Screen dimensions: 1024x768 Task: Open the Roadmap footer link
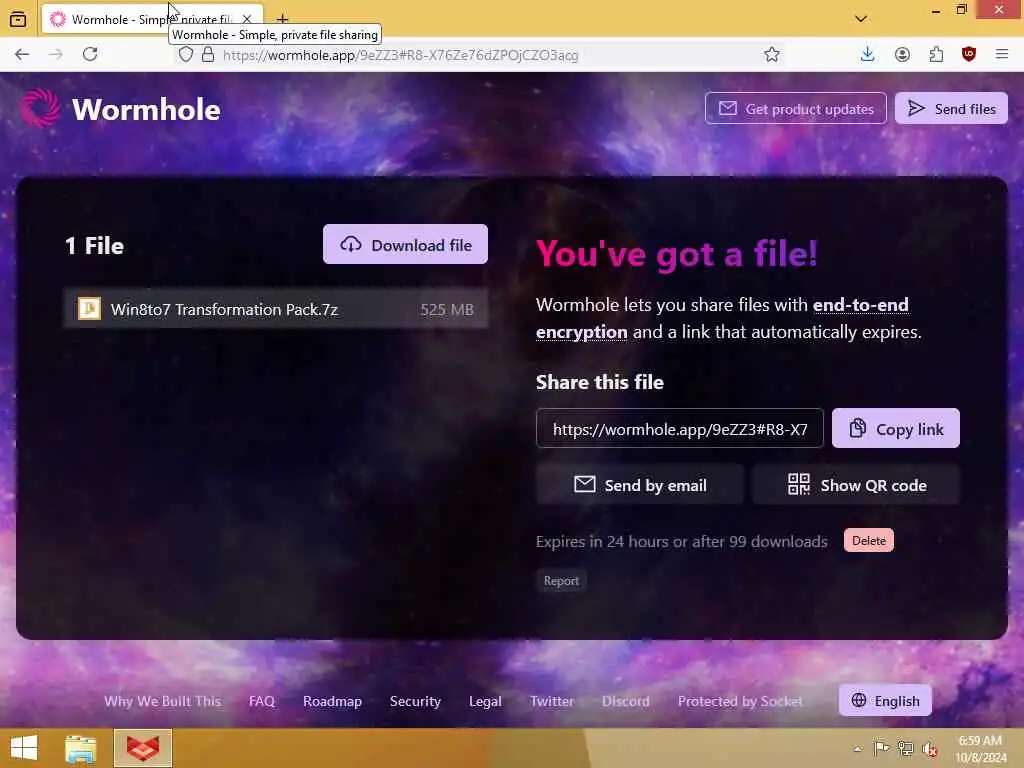click(x=332, y=701)
